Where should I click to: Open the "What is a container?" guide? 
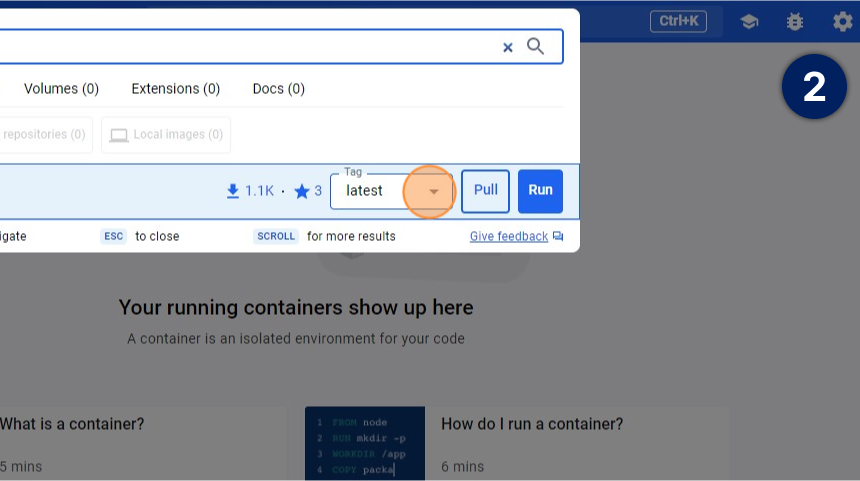[x=72, y=424]
